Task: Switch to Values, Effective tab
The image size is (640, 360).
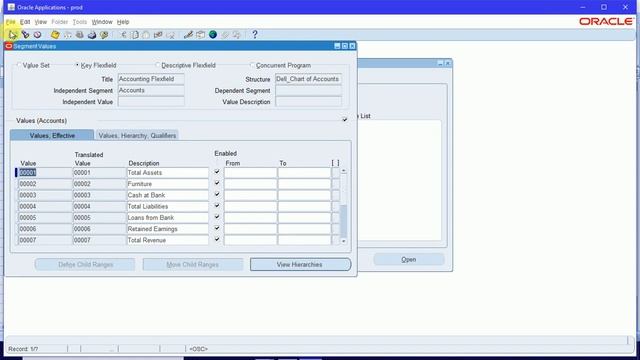Action: [52, 135]
